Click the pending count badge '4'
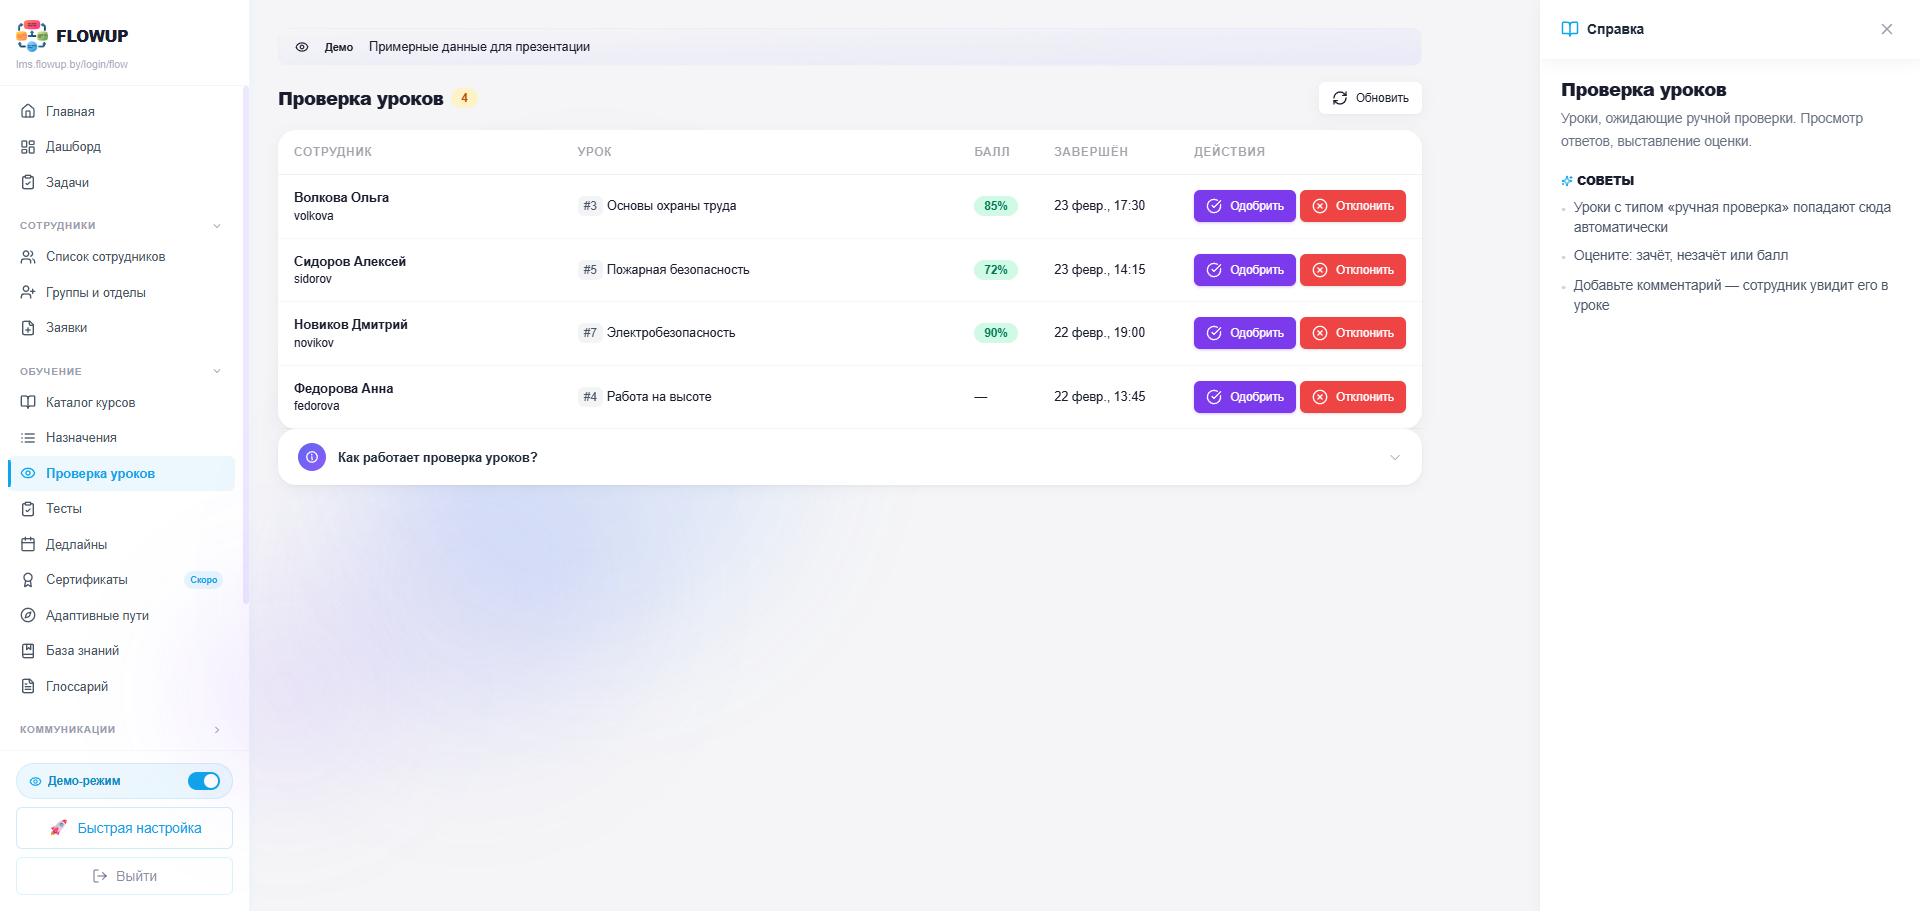Viewport: 1920px width, 911px height. (464, 98)
